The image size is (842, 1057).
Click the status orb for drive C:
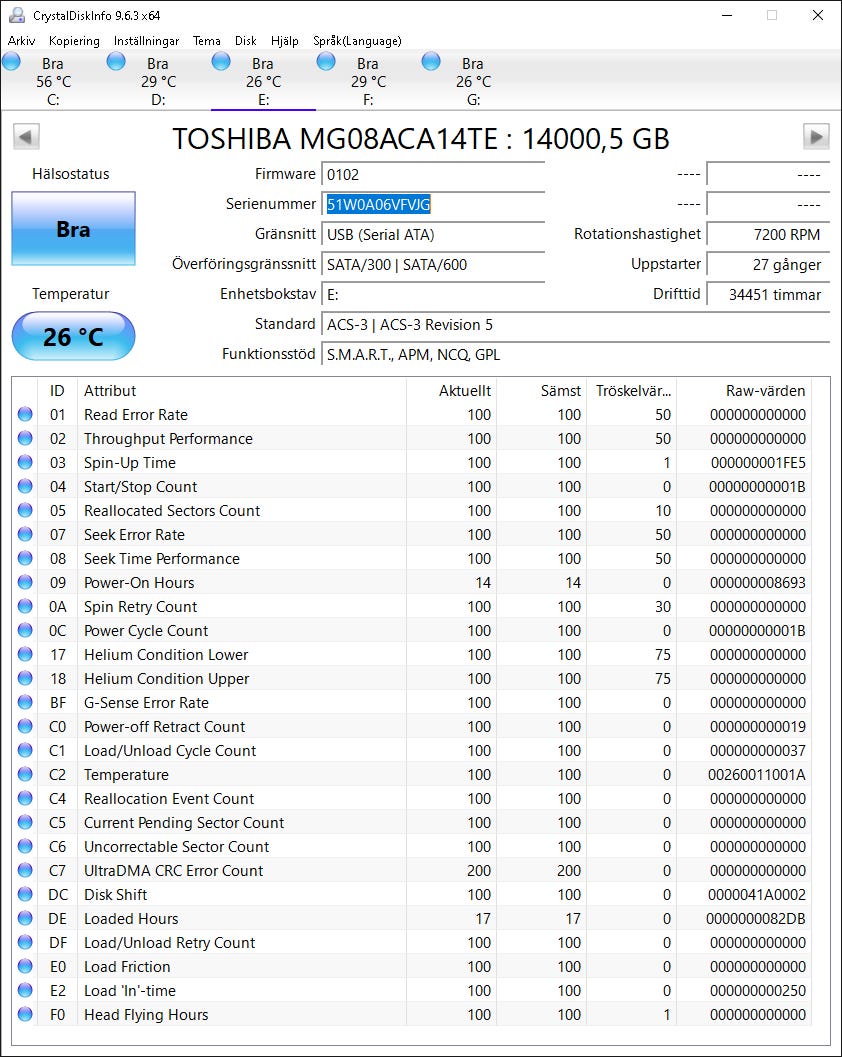tap(12, 62)
